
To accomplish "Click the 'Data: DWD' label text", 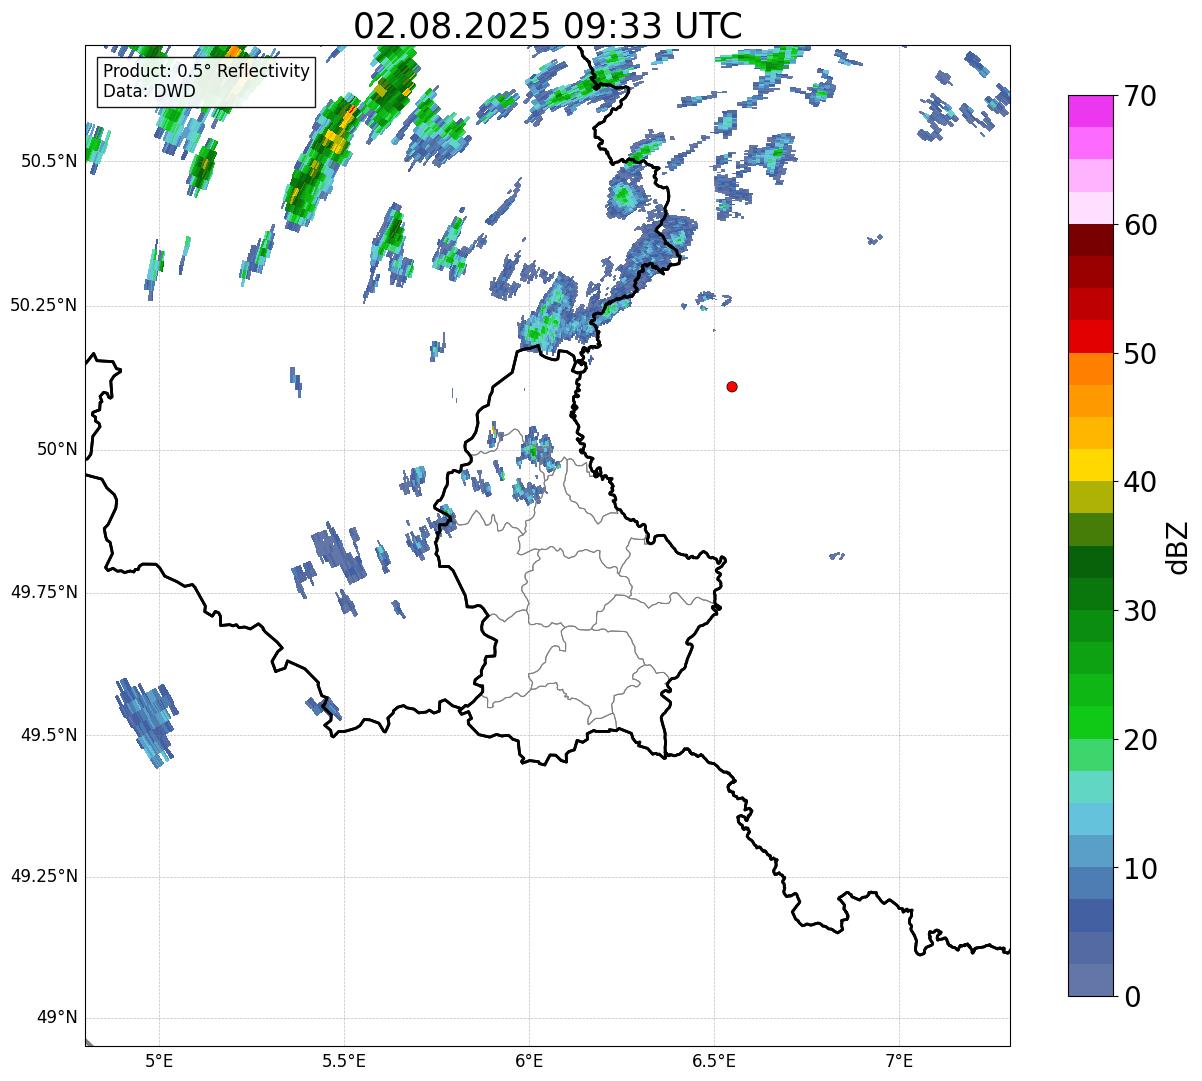I will pyautogui.click(x=149, y=91).
